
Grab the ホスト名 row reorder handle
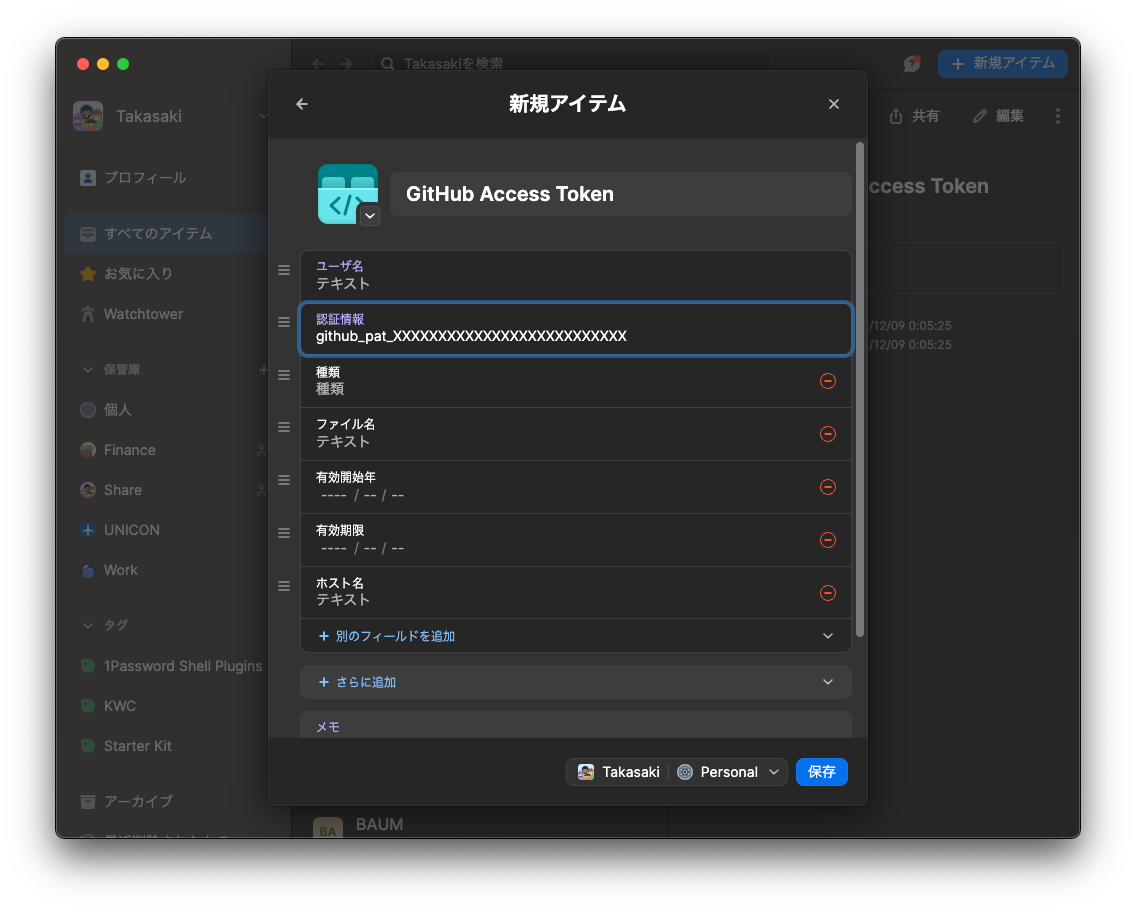[284, 585]
